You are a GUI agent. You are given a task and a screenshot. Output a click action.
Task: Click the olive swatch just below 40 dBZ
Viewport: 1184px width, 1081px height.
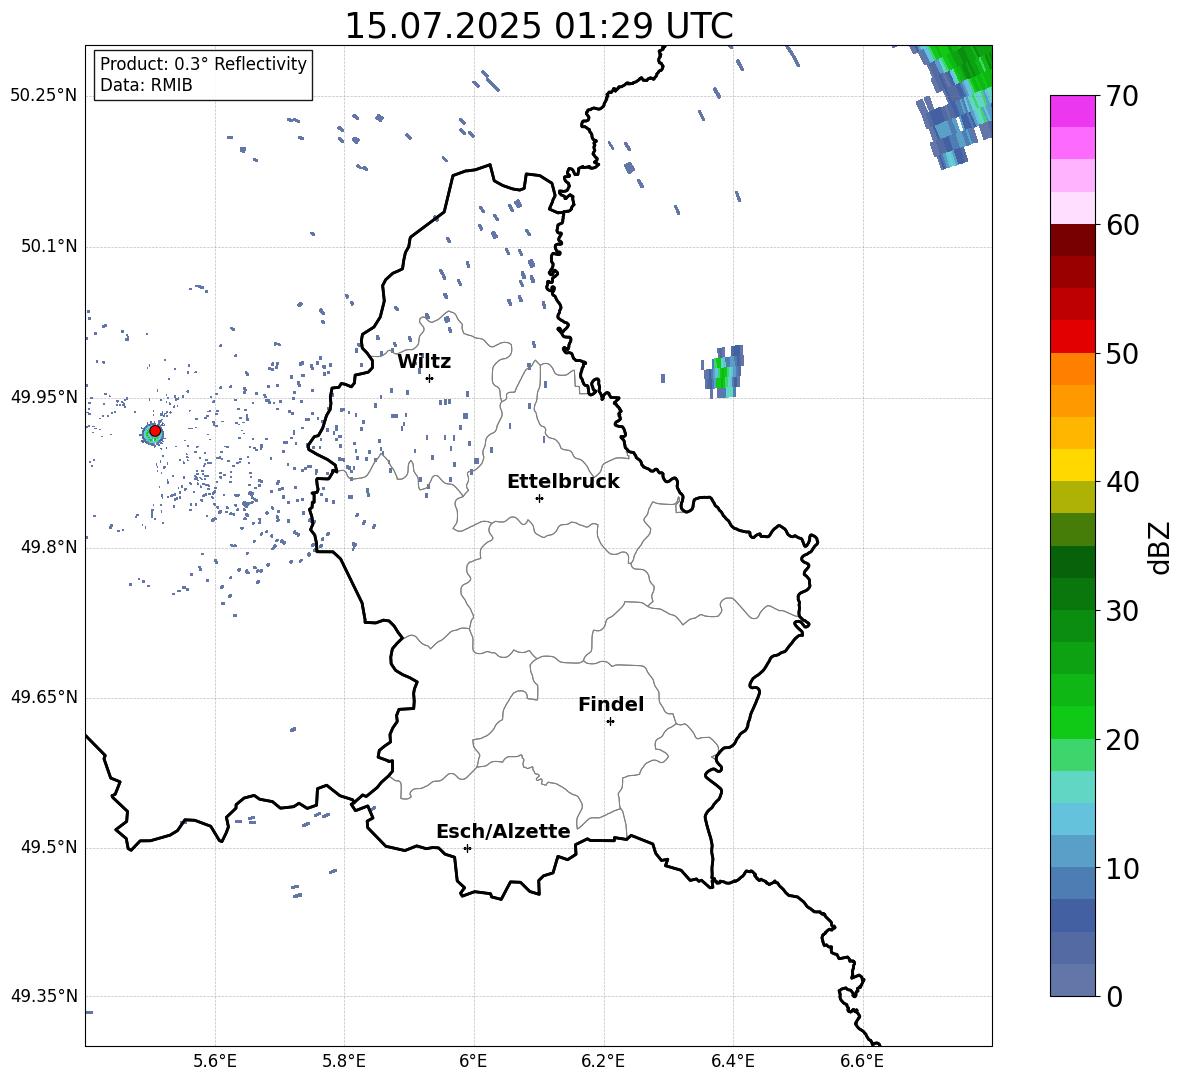(1073, 497)
